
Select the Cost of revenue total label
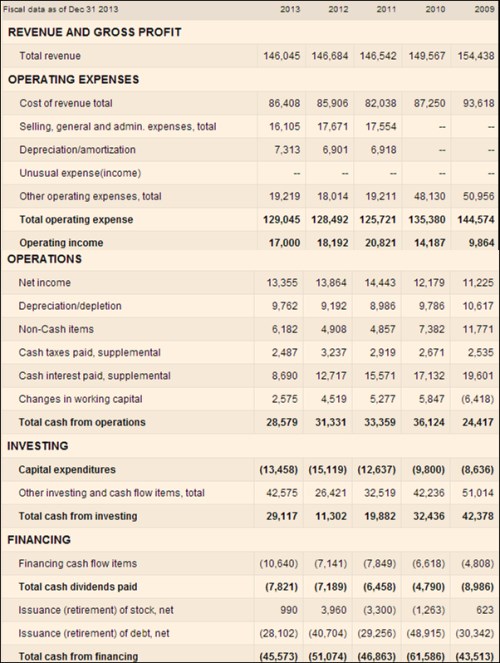(66, 103)
